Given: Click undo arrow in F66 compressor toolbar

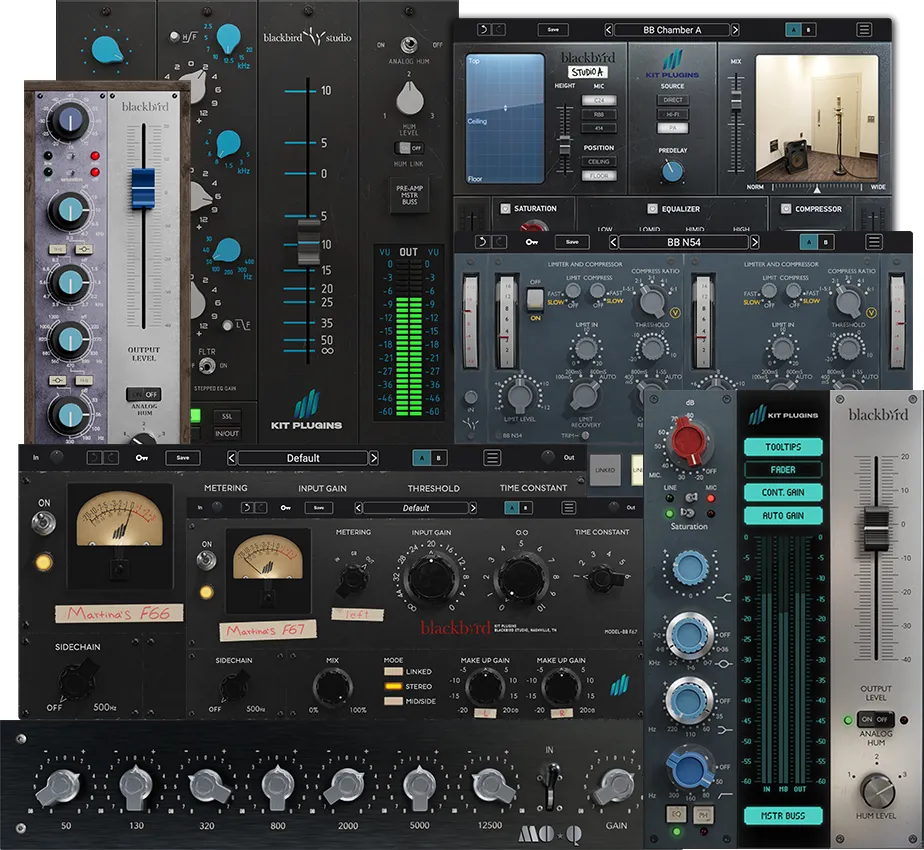Looking at the screenshot, I should [x=95, y=457].
